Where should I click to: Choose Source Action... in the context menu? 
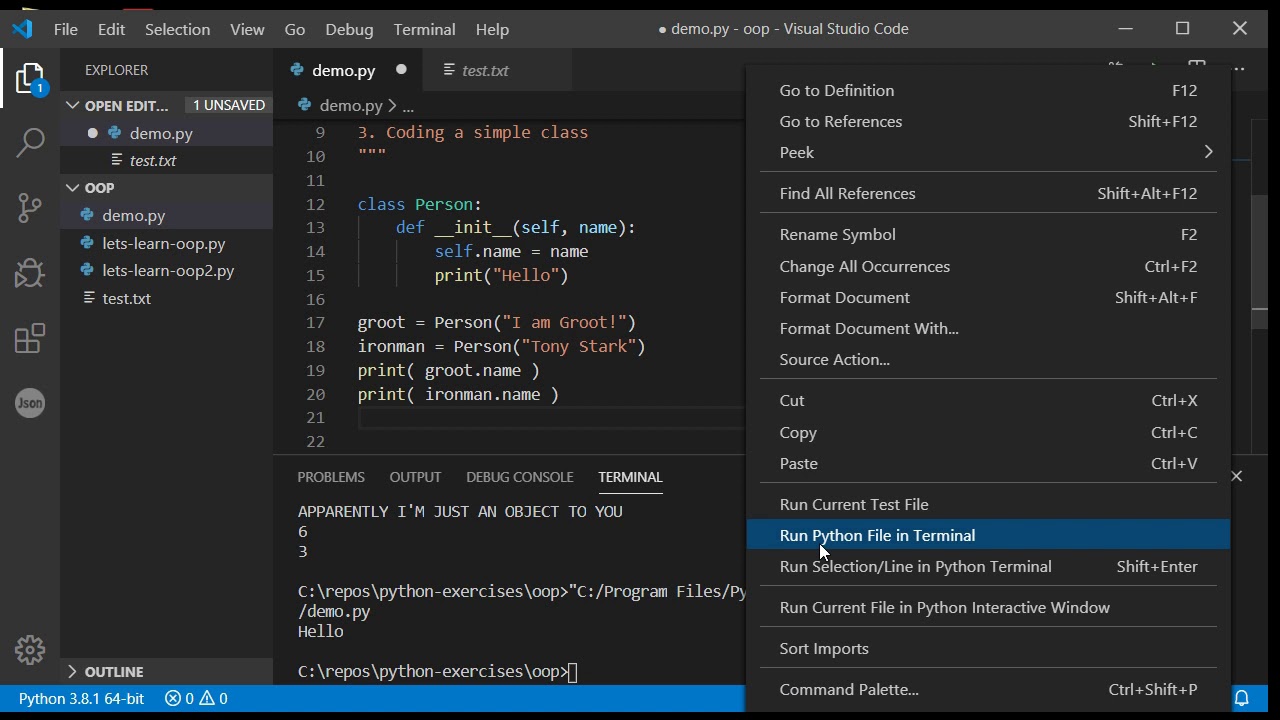pos(988,359)
